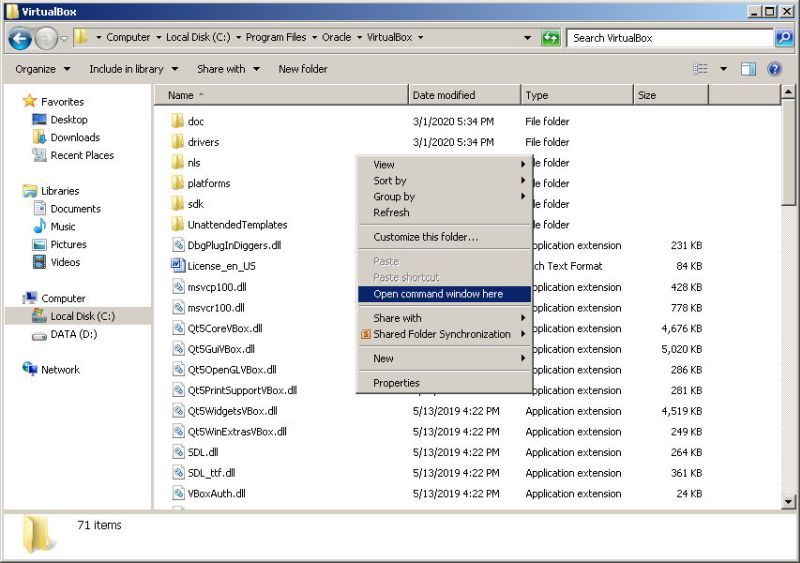Click the Videos library icon
Viewport: 800px width, 563px height.
click(39, 262)
